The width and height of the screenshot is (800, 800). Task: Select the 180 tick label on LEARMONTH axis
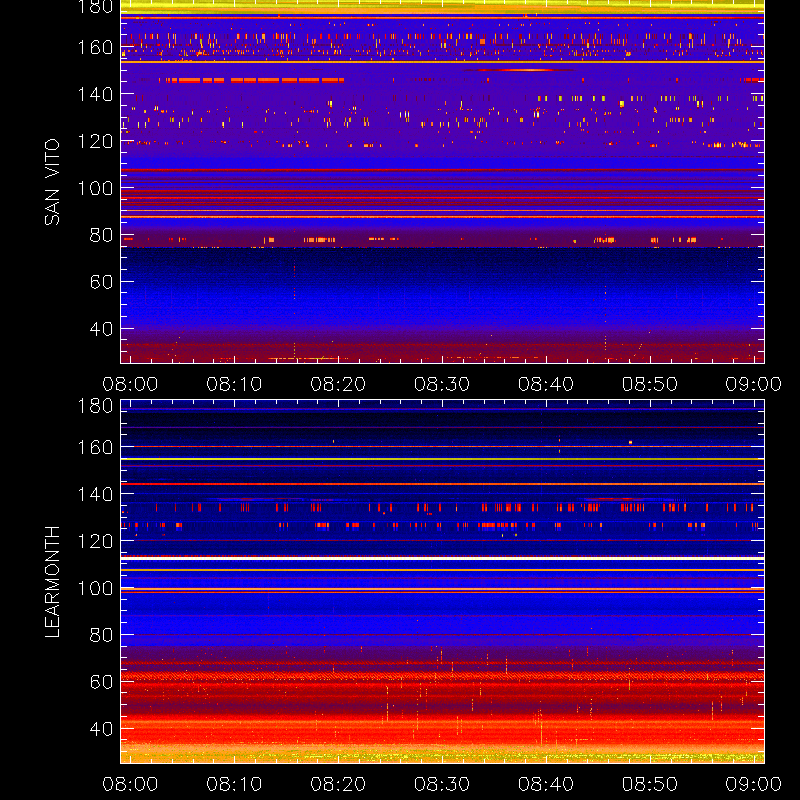pyautogui.click(x=95, y=406)
